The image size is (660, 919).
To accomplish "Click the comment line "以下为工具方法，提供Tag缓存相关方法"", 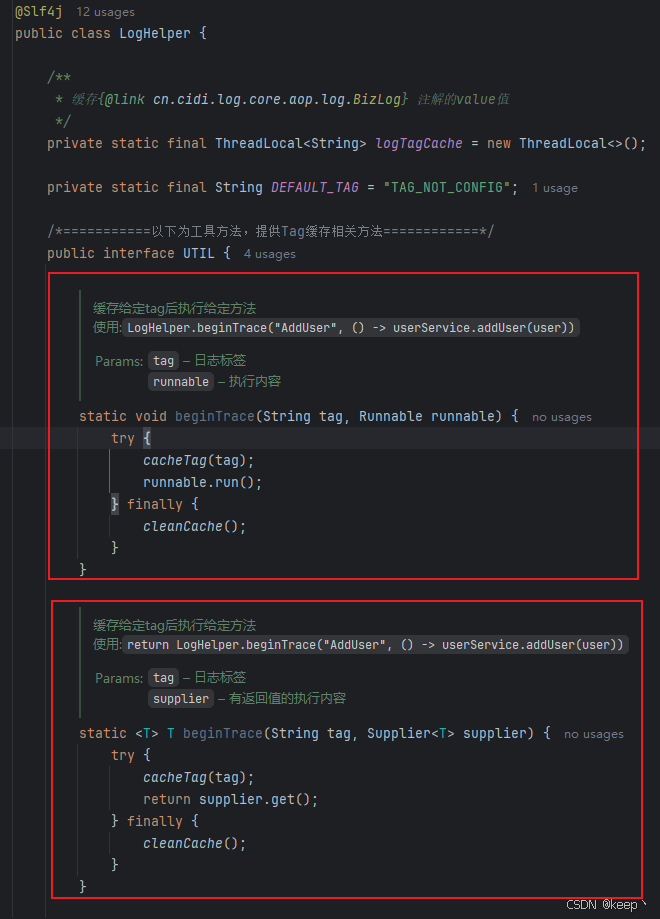I will tap(270, 231).
